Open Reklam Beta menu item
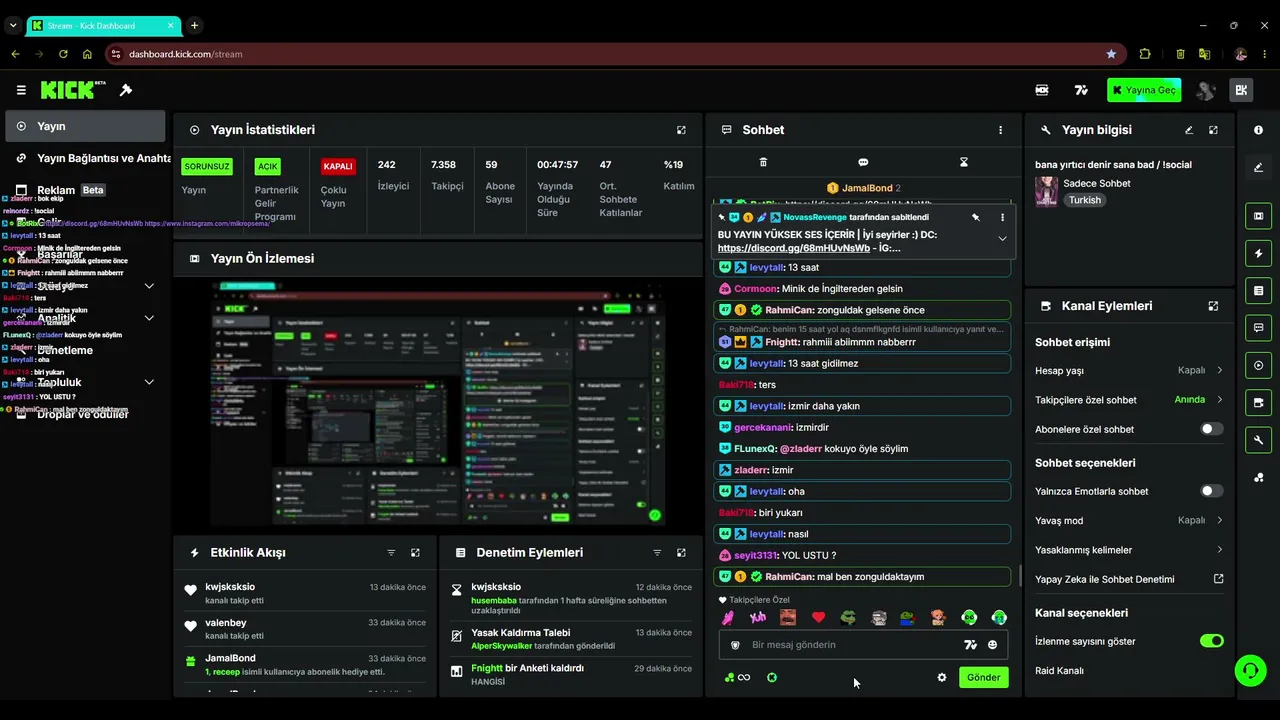Image resolution: width=1280 pixels, height=720 pixels. coord(85,190)
